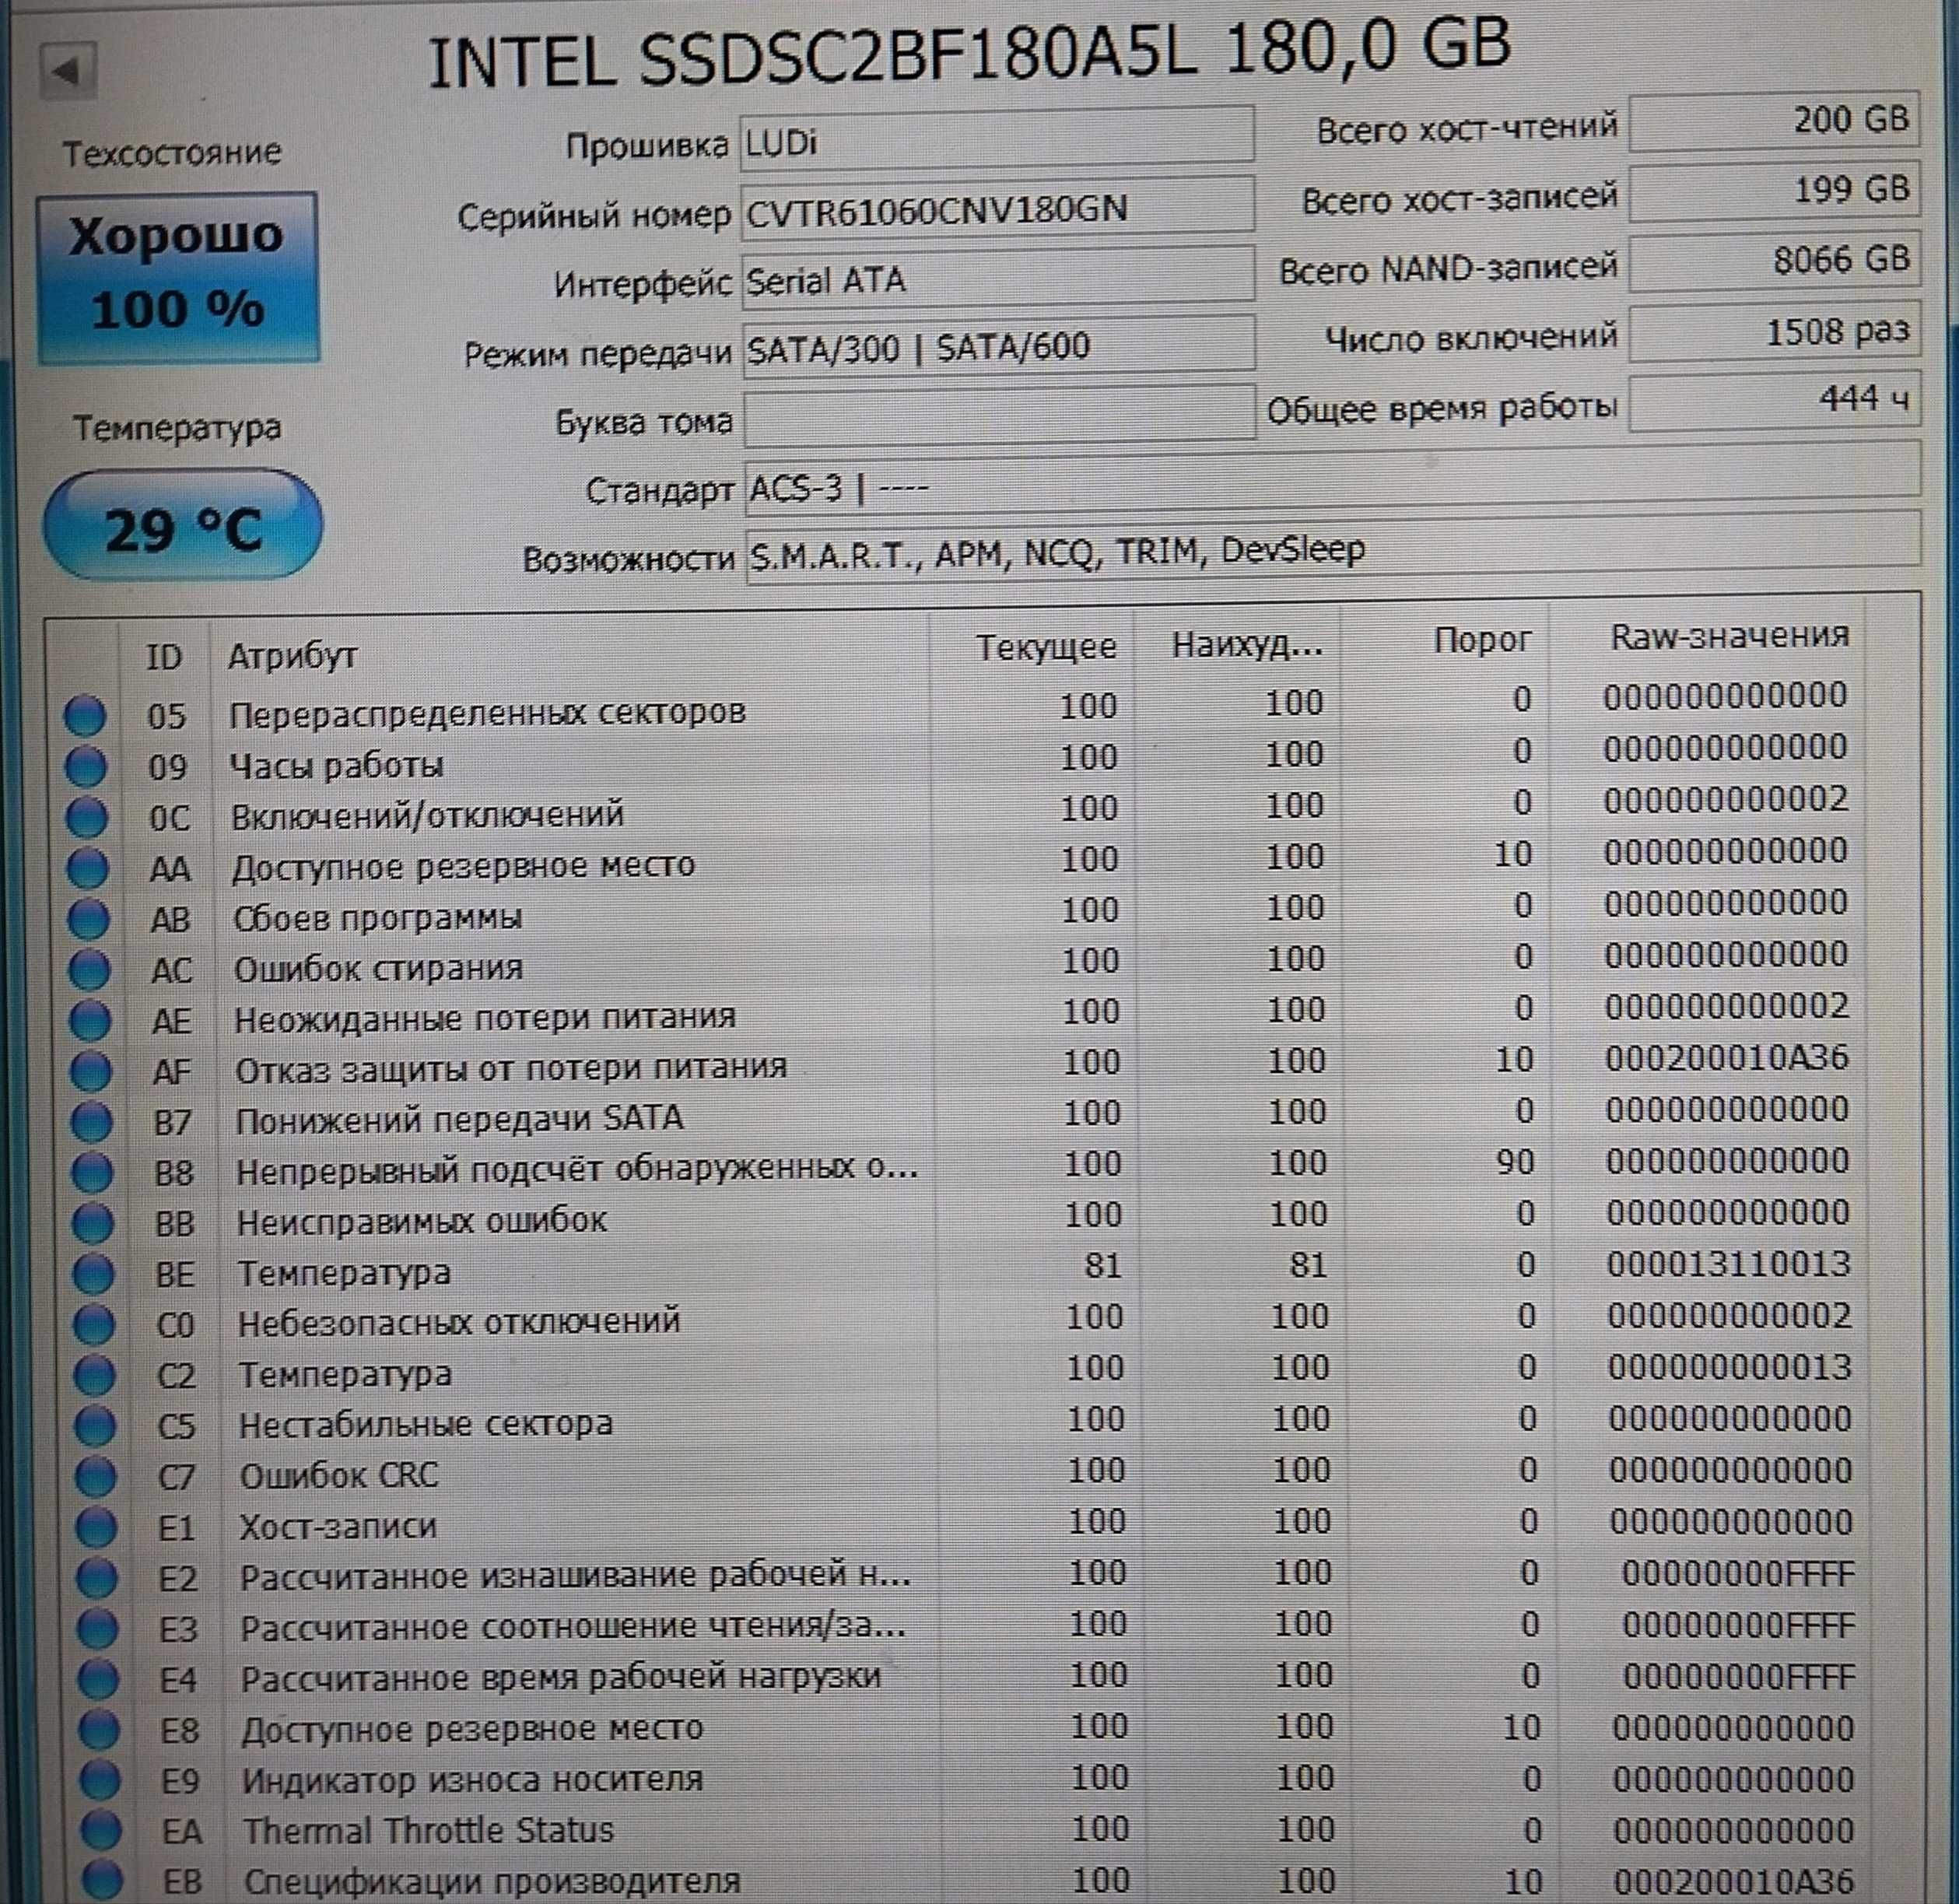The width and height of the screenshot is (1959, 1904).
Task: Click the status circle for attribute AE
Action: (x=90, y=1020)
